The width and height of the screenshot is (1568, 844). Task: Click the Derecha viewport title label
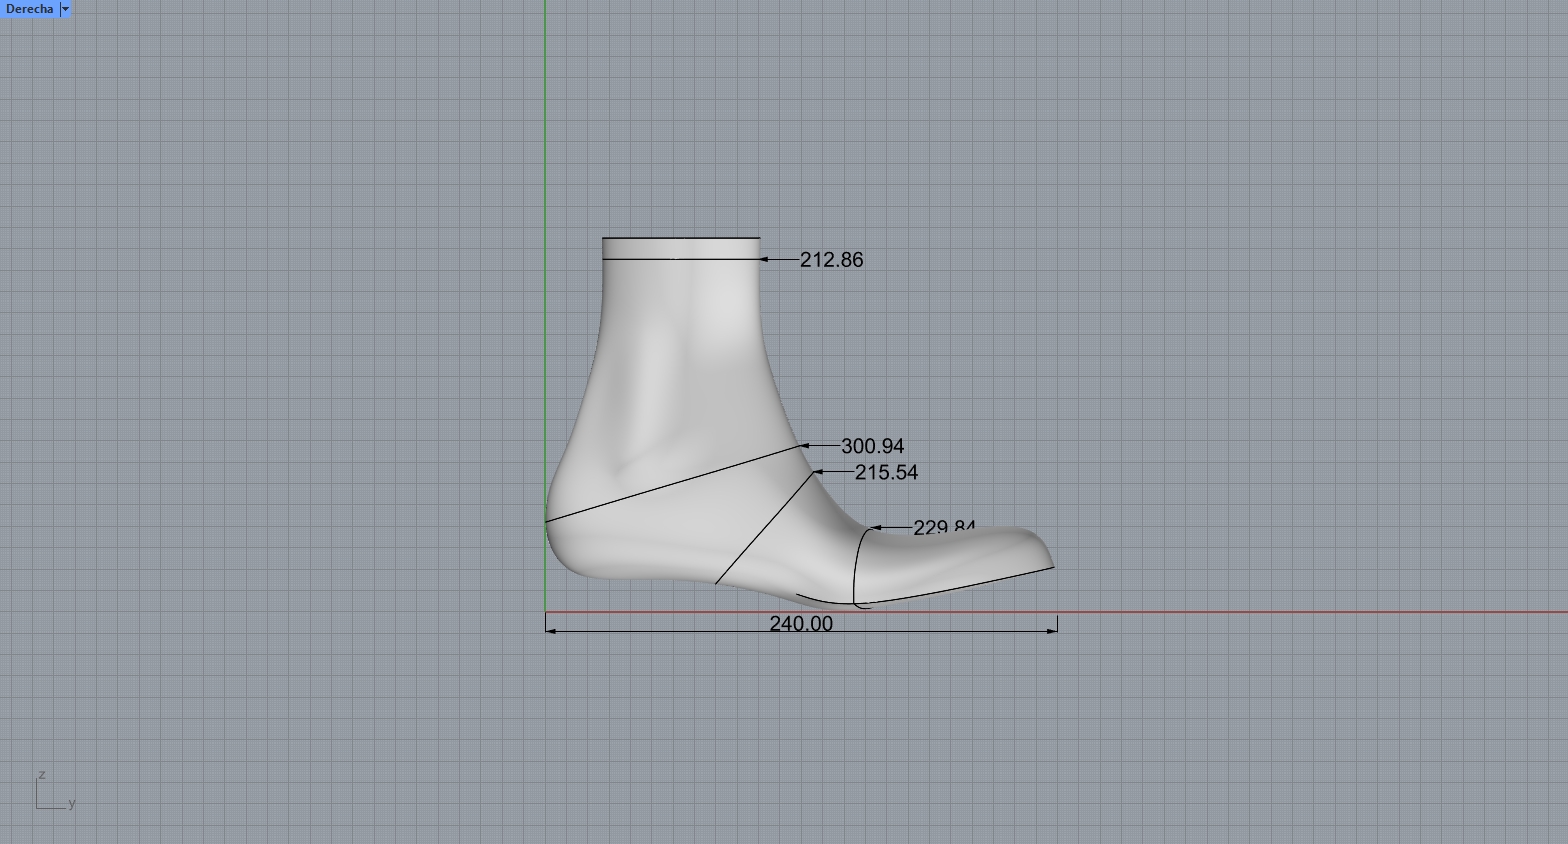29,9
